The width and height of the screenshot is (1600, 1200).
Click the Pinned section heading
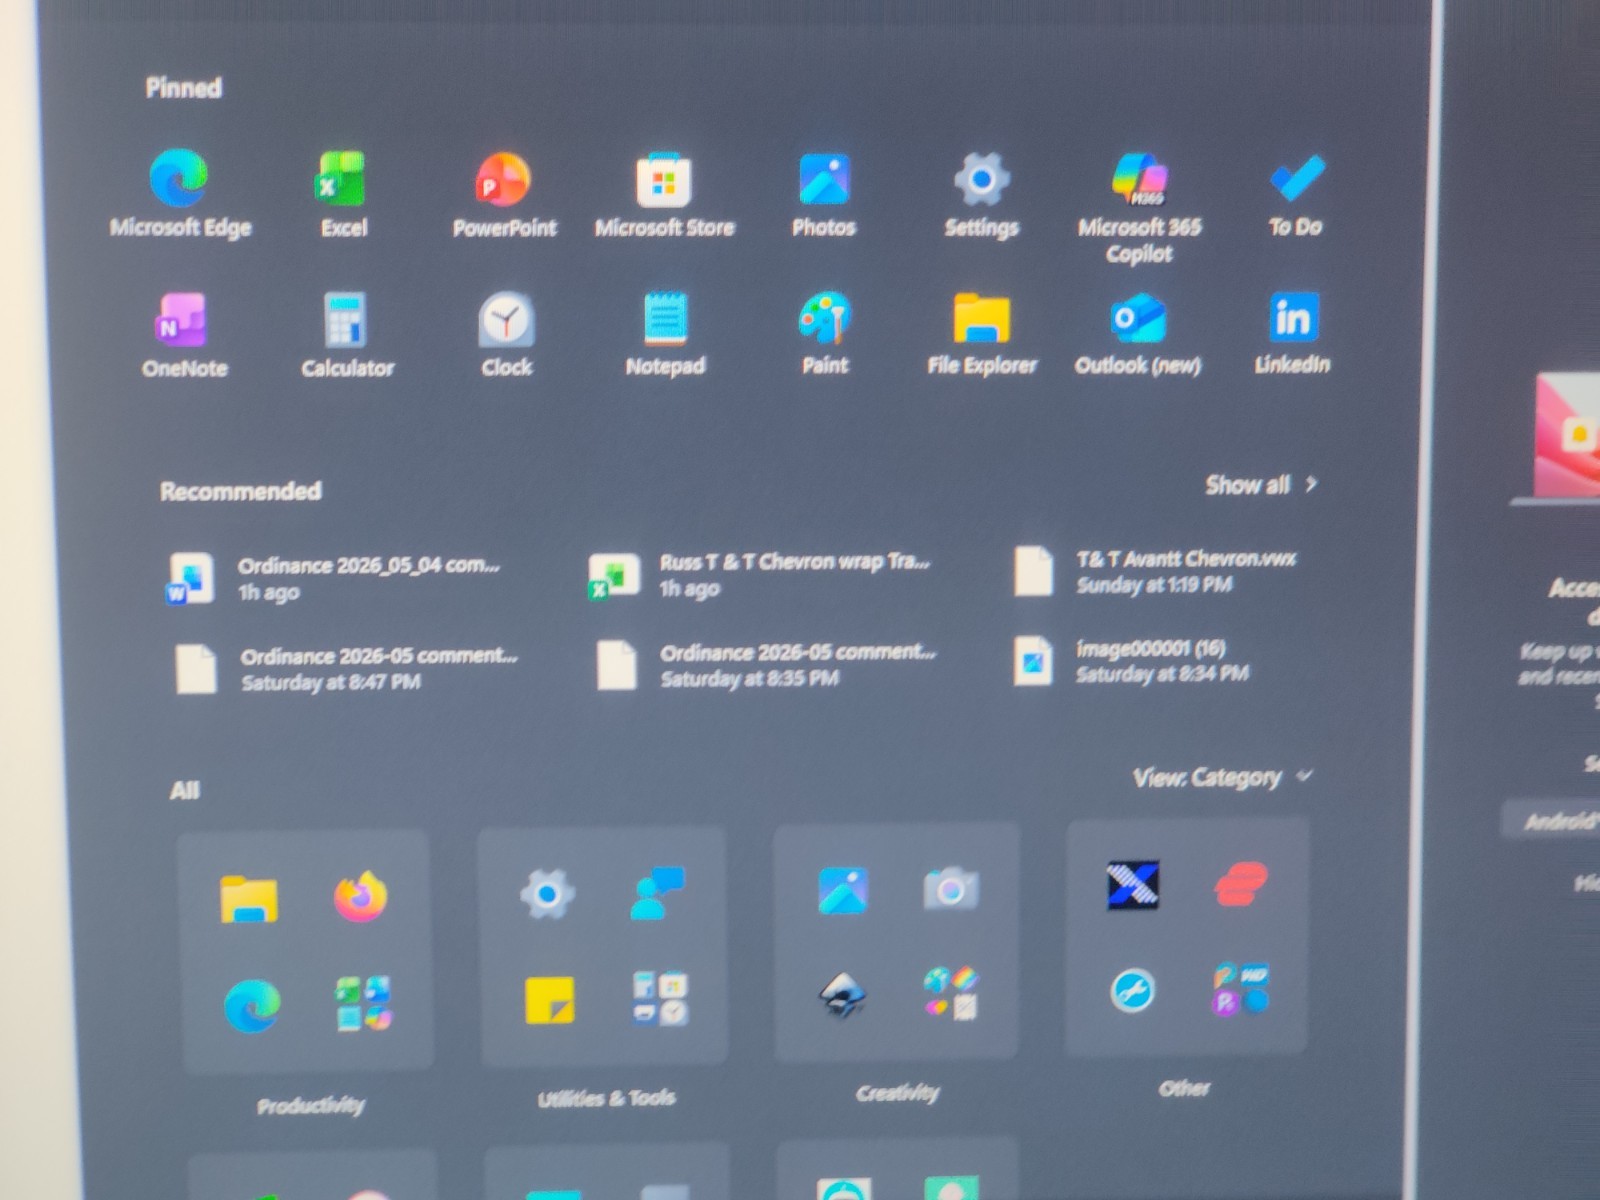click(184, 88)
